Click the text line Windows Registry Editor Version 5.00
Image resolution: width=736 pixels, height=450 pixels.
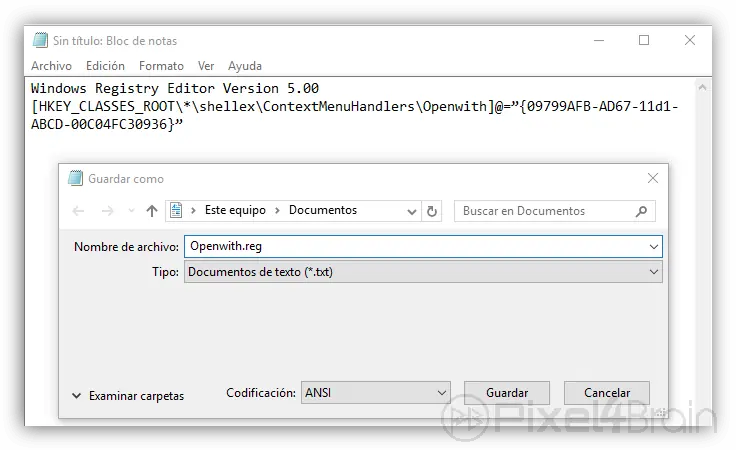pos(175,88)
